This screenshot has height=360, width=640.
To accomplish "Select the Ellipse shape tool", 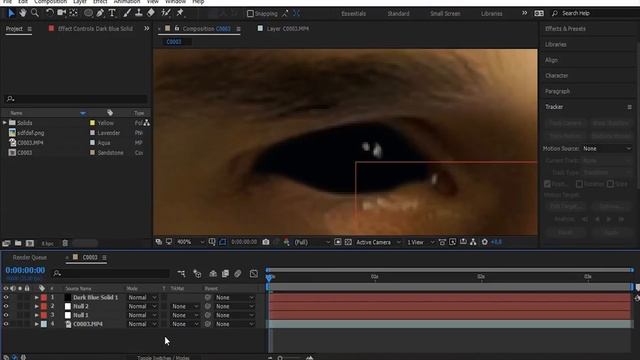I will point(88,13).
